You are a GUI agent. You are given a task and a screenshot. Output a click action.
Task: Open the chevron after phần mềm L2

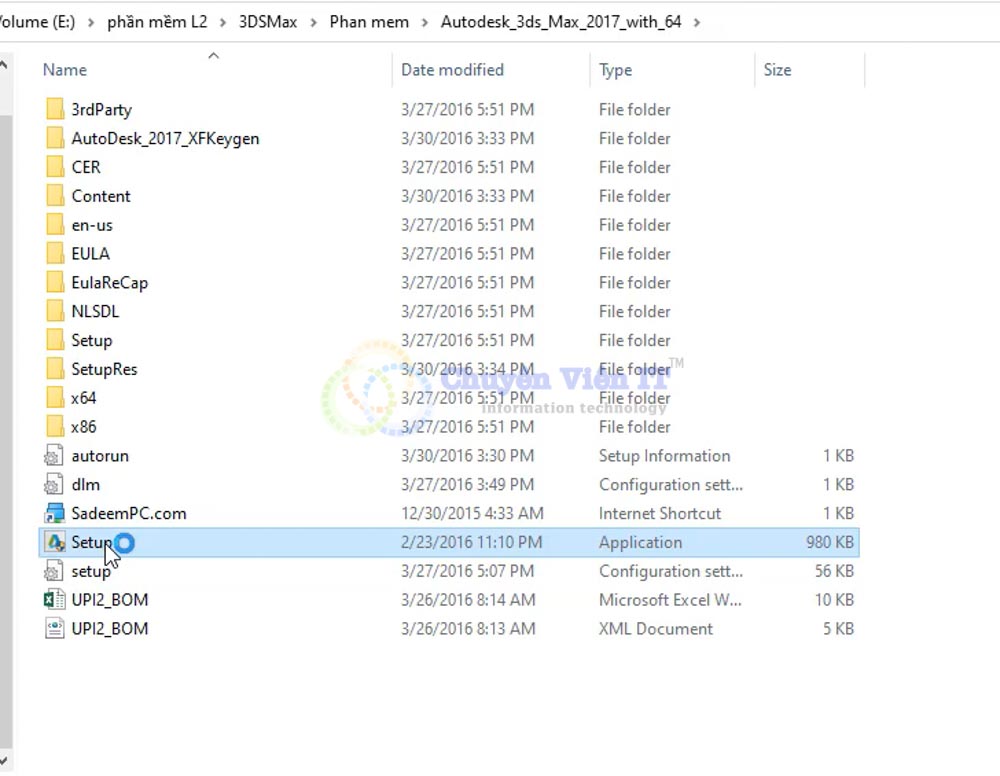coord(223,22)
